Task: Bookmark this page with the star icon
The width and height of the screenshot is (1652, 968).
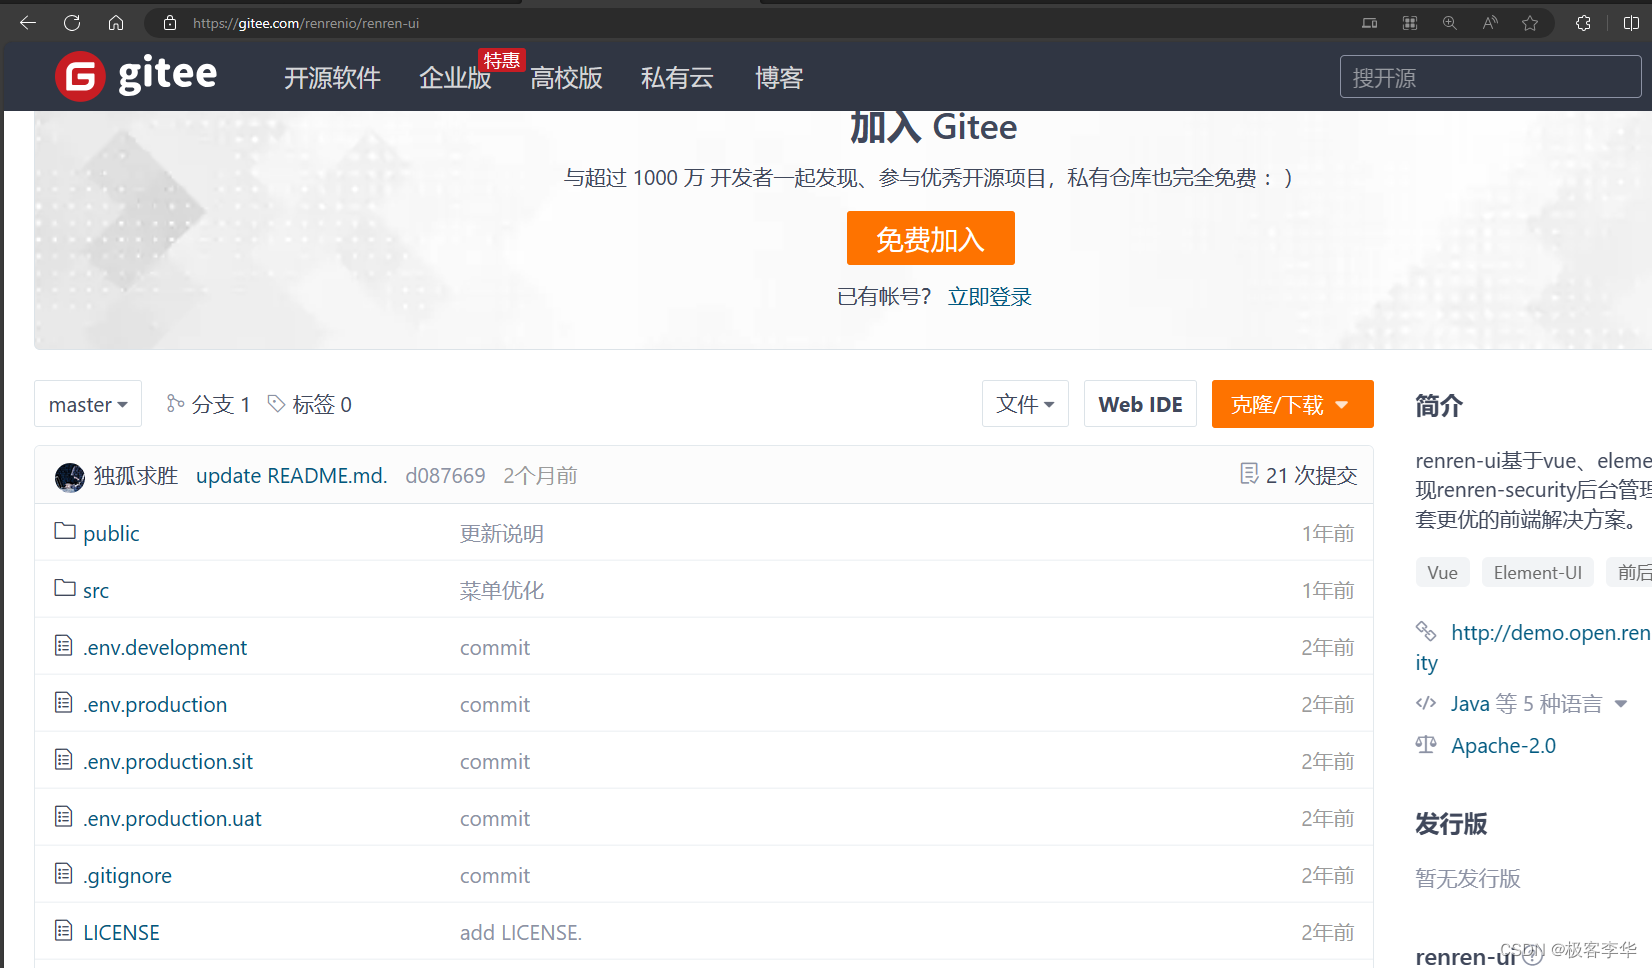Action: click(1530, 23)
